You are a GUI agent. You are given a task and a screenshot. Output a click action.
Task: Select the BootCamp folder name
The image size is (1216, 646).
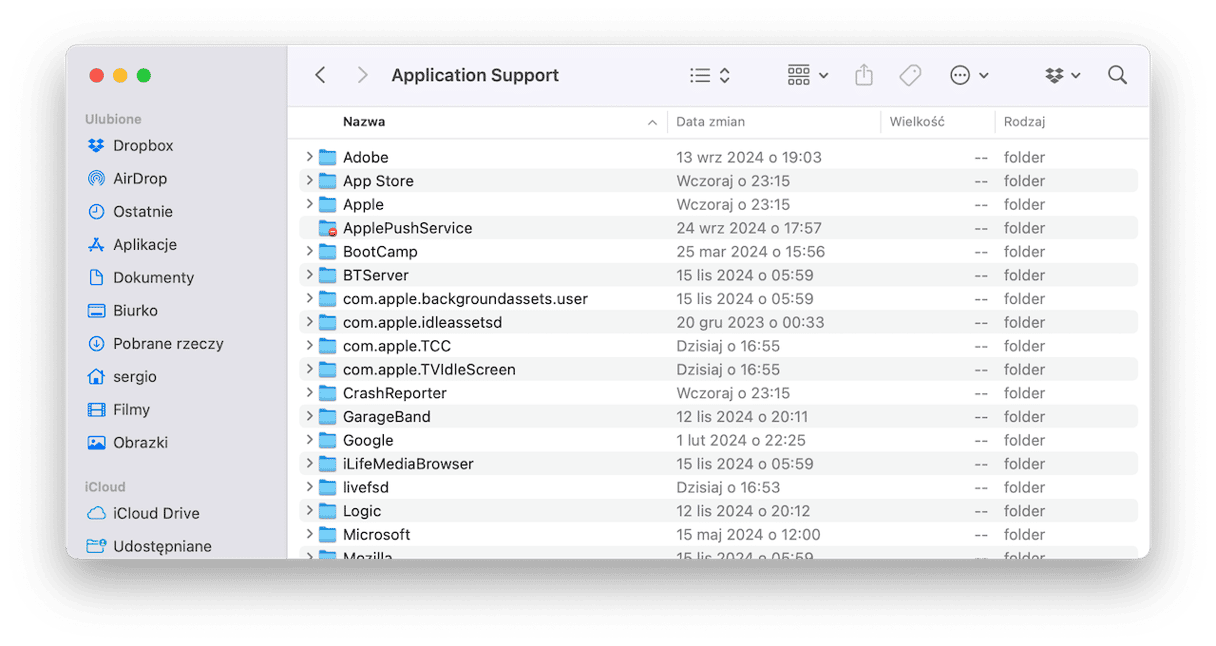coord(380,252)
